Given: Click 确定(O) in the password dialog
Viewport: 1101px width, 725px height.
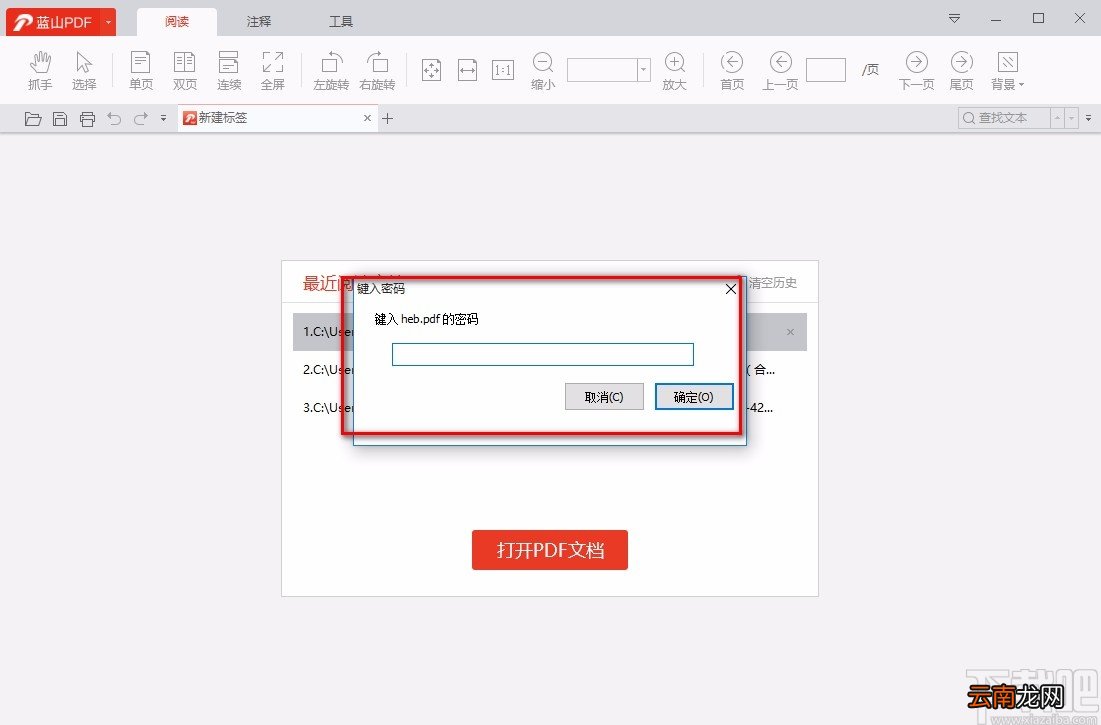Looking at the screenshot, I should click(x=694, y=397).
